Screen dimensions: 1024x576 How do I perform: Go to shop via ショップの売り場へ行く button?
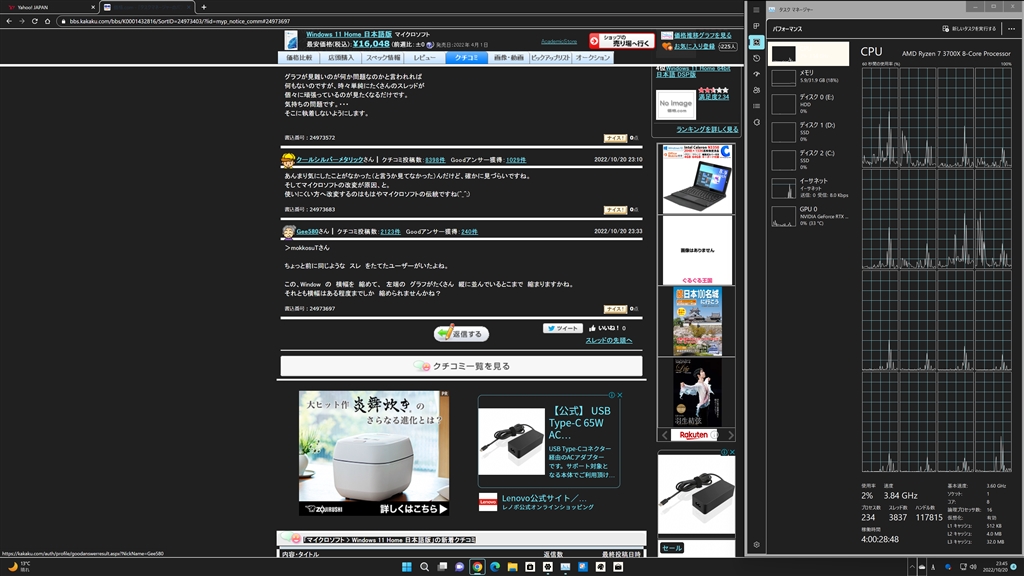click(622, 41)
